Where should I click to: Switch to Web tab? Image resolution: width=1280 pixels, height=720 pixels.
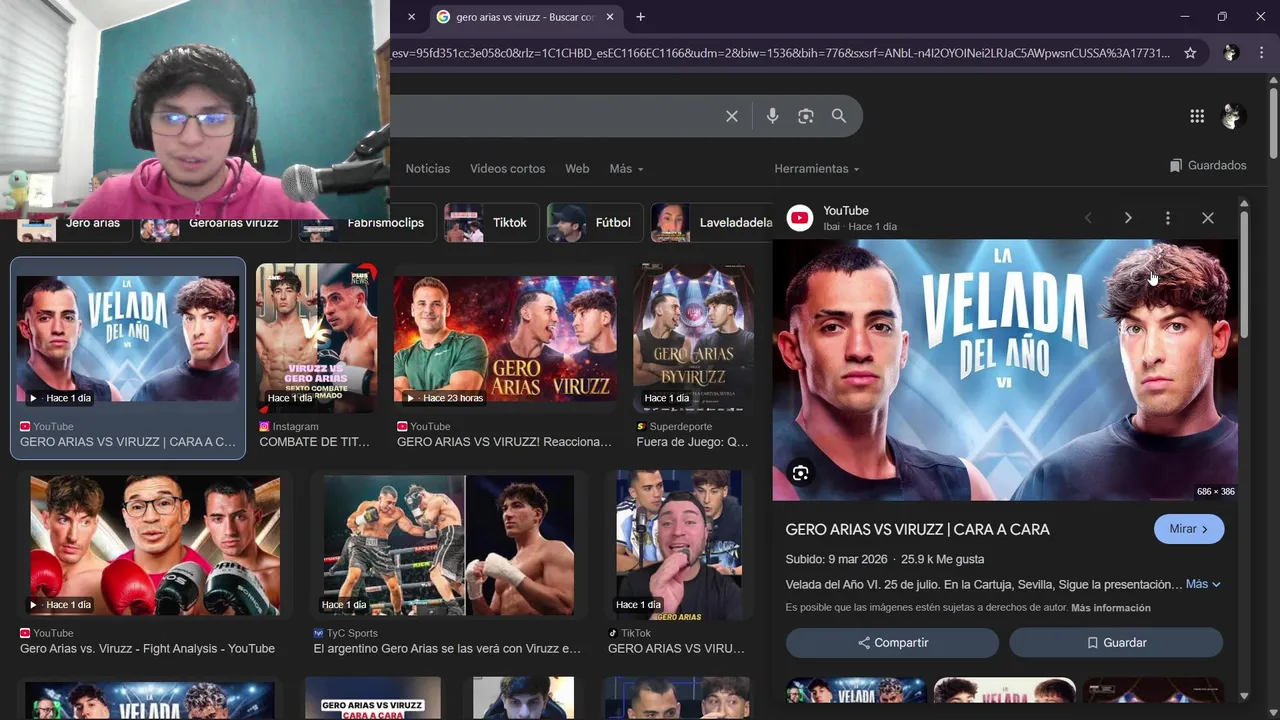[577, 169]
